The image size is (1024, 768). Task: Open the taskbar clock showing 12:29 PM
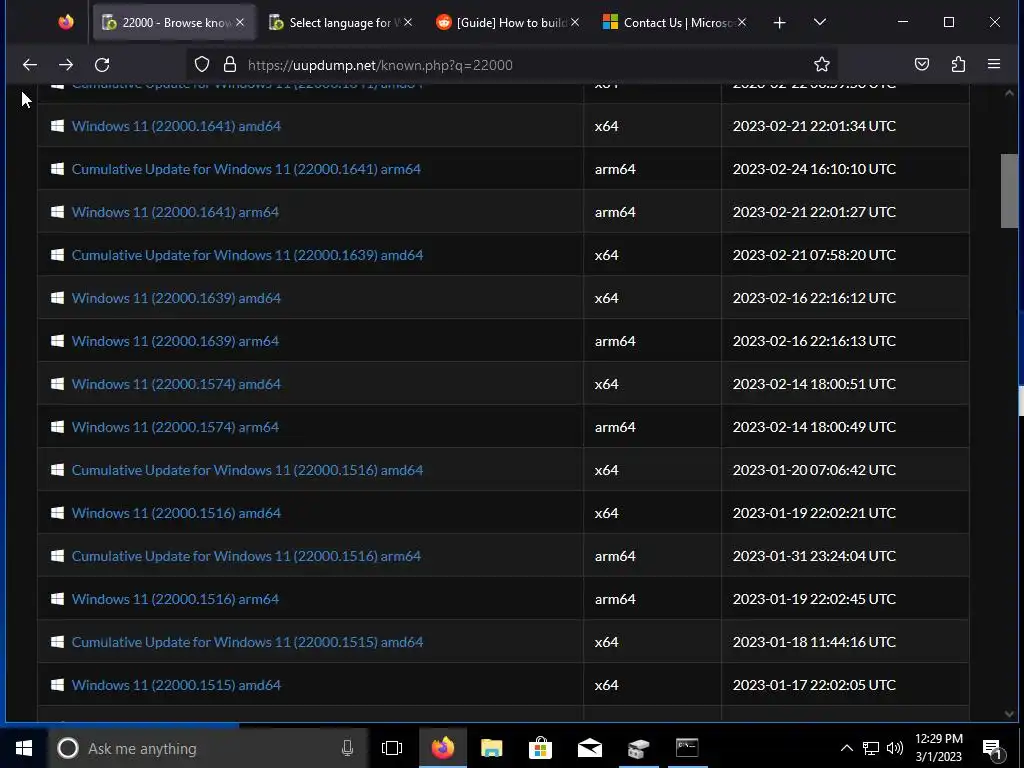(x=938, y=748)
